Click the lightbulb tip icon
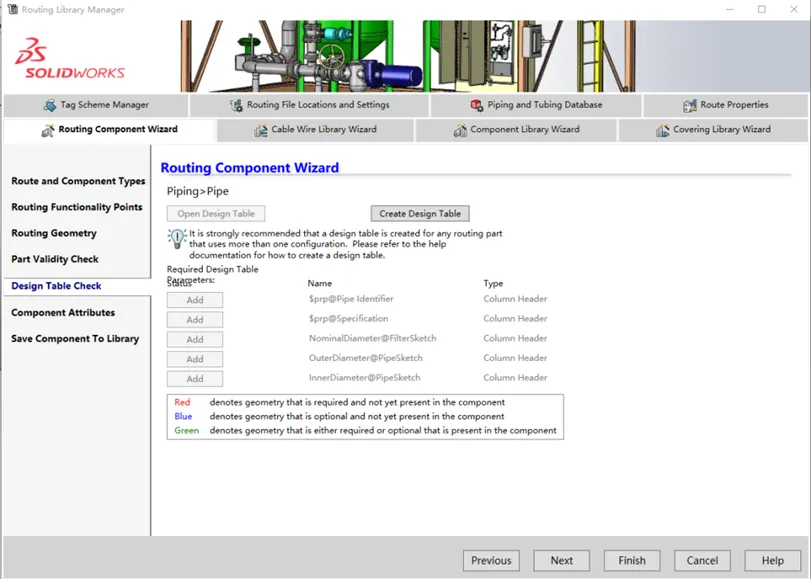The height and width of the screenshot is (579, 811). click(x=177, y=239)
